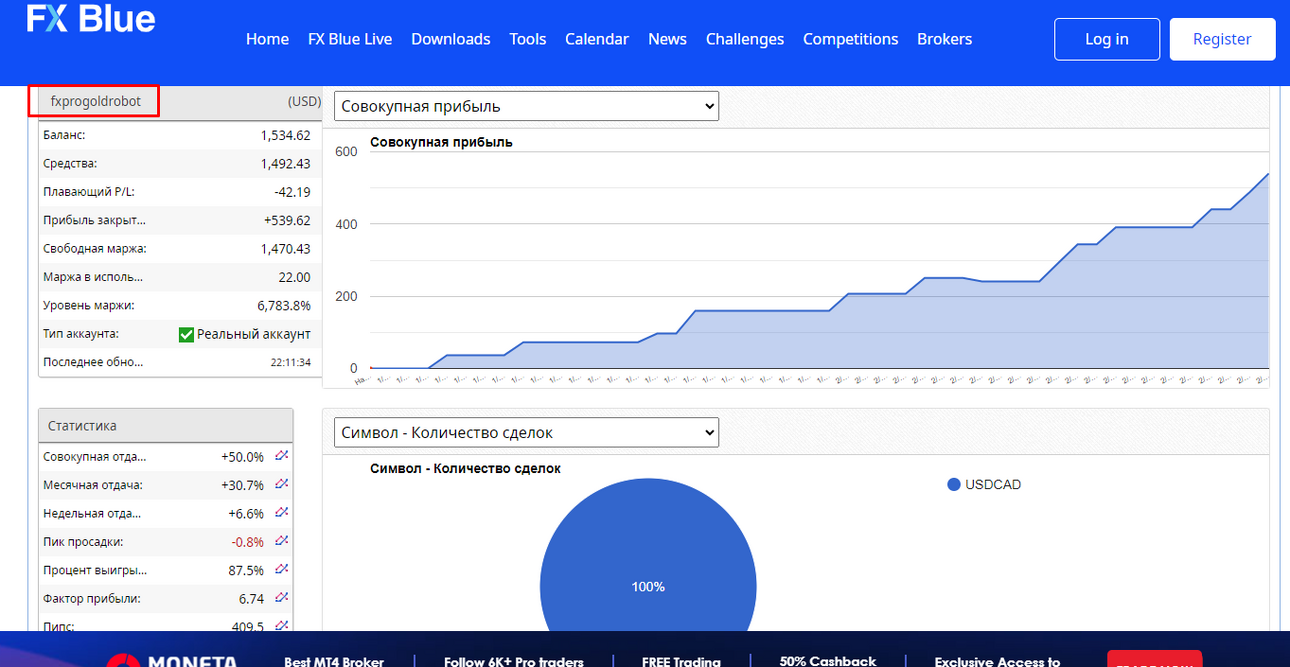Open the Calendar menu item
This screenshot has width=1290, height=667.
[x=597, y=39]
